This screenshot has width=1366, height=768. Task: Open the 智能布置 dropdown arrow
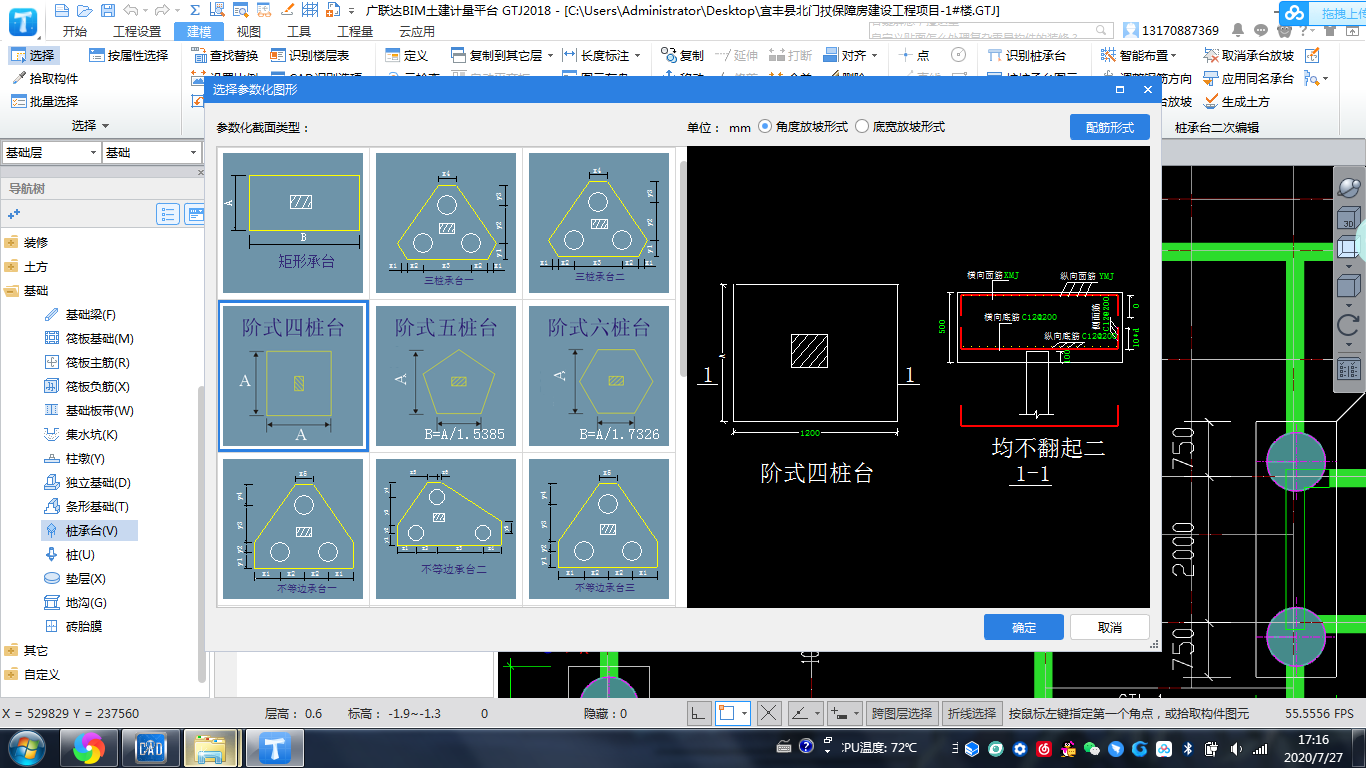(1174, 56)
